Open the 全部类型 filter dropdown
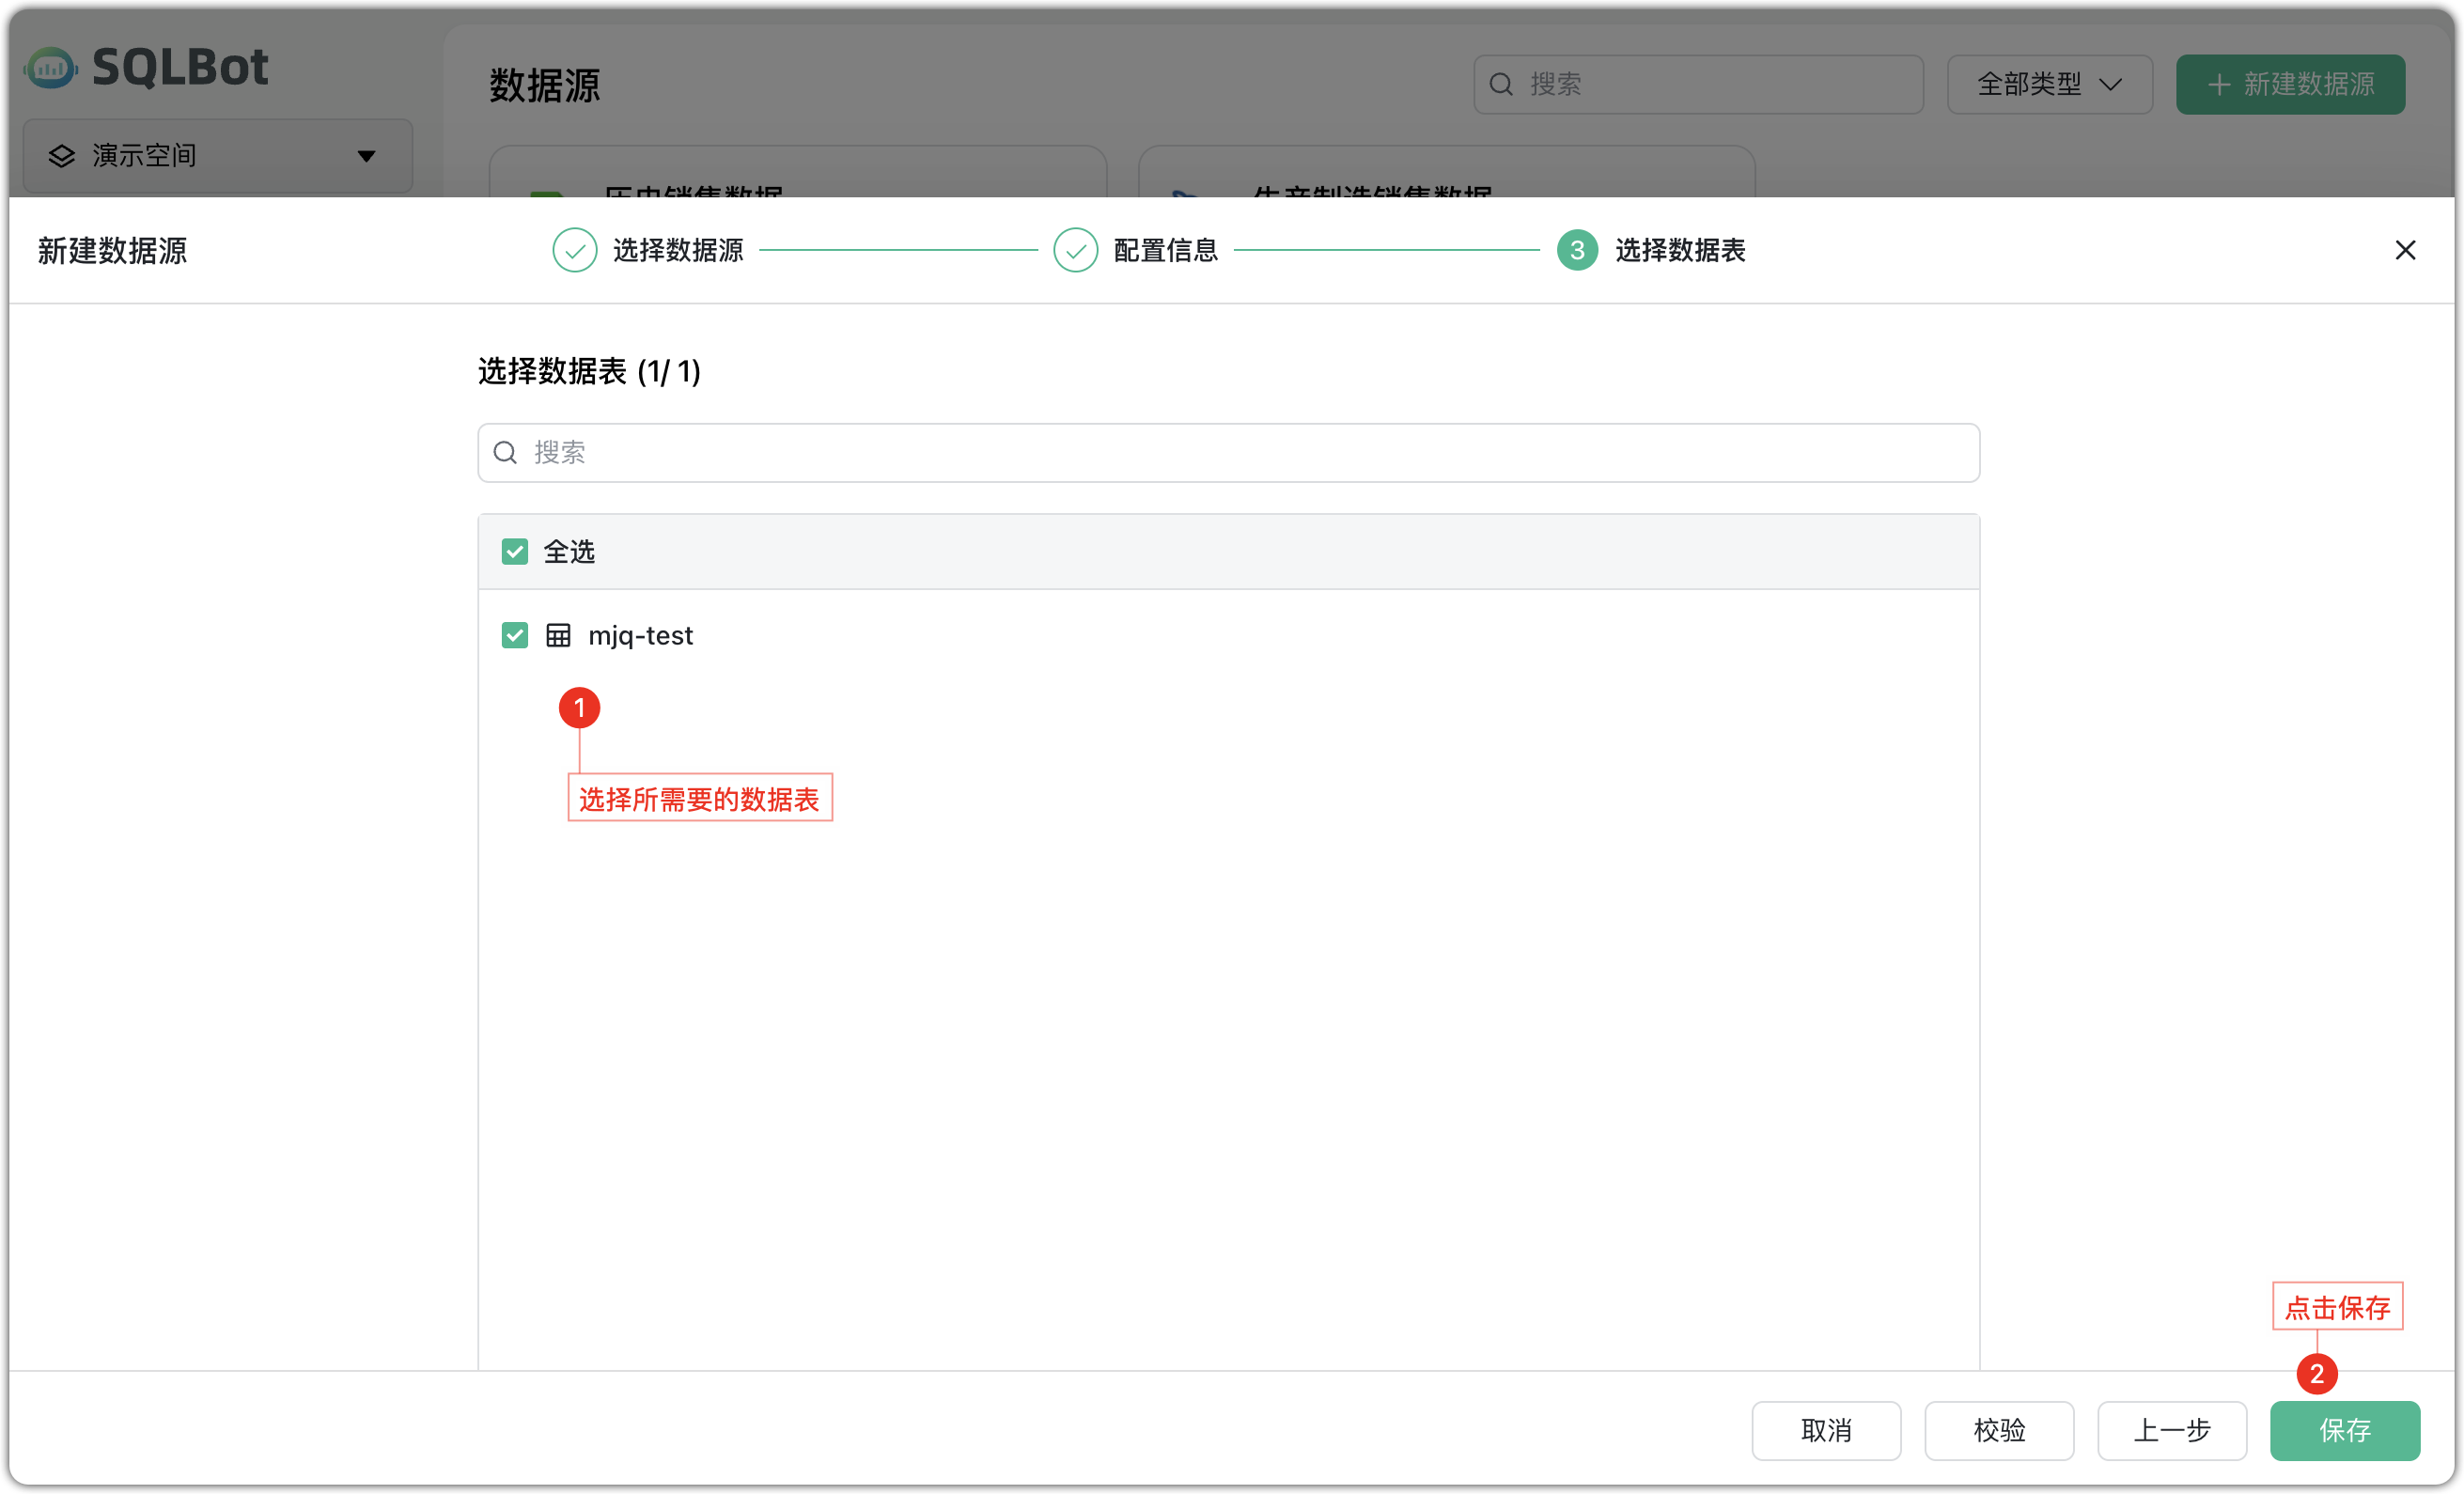This screenshot has width=2464, height=1494. 2050,84
